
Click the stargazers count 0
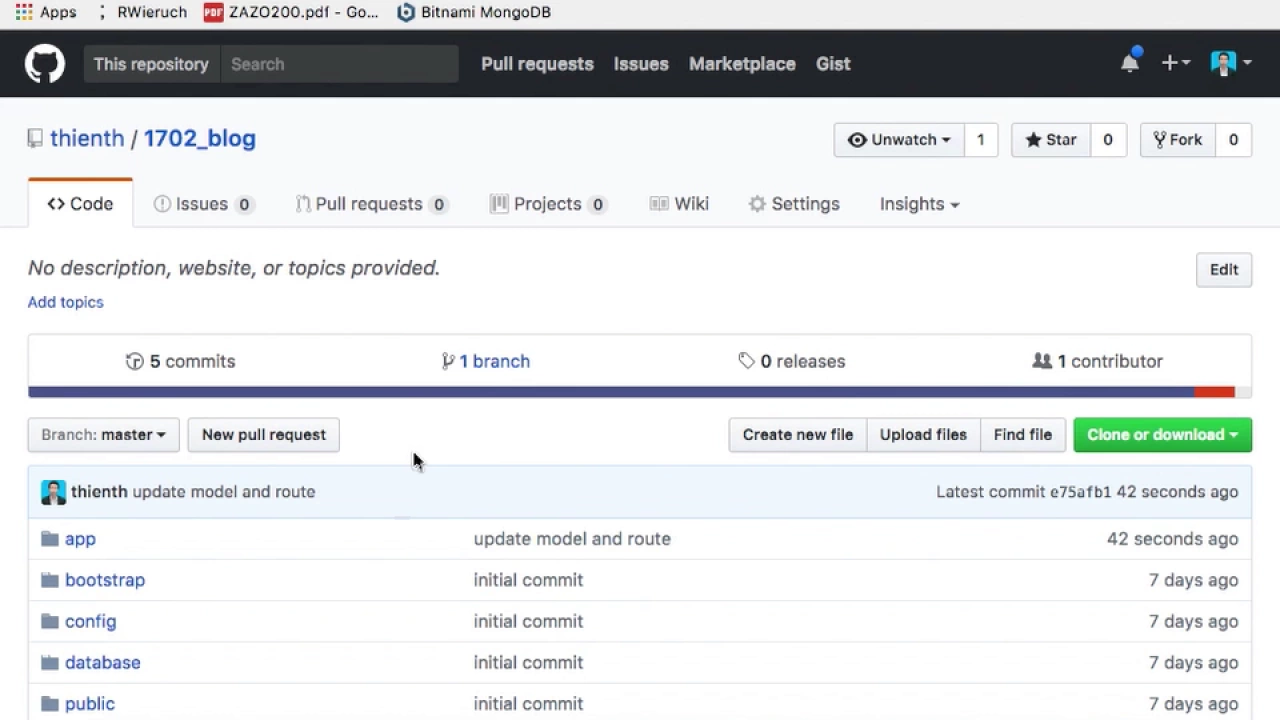1108,140
